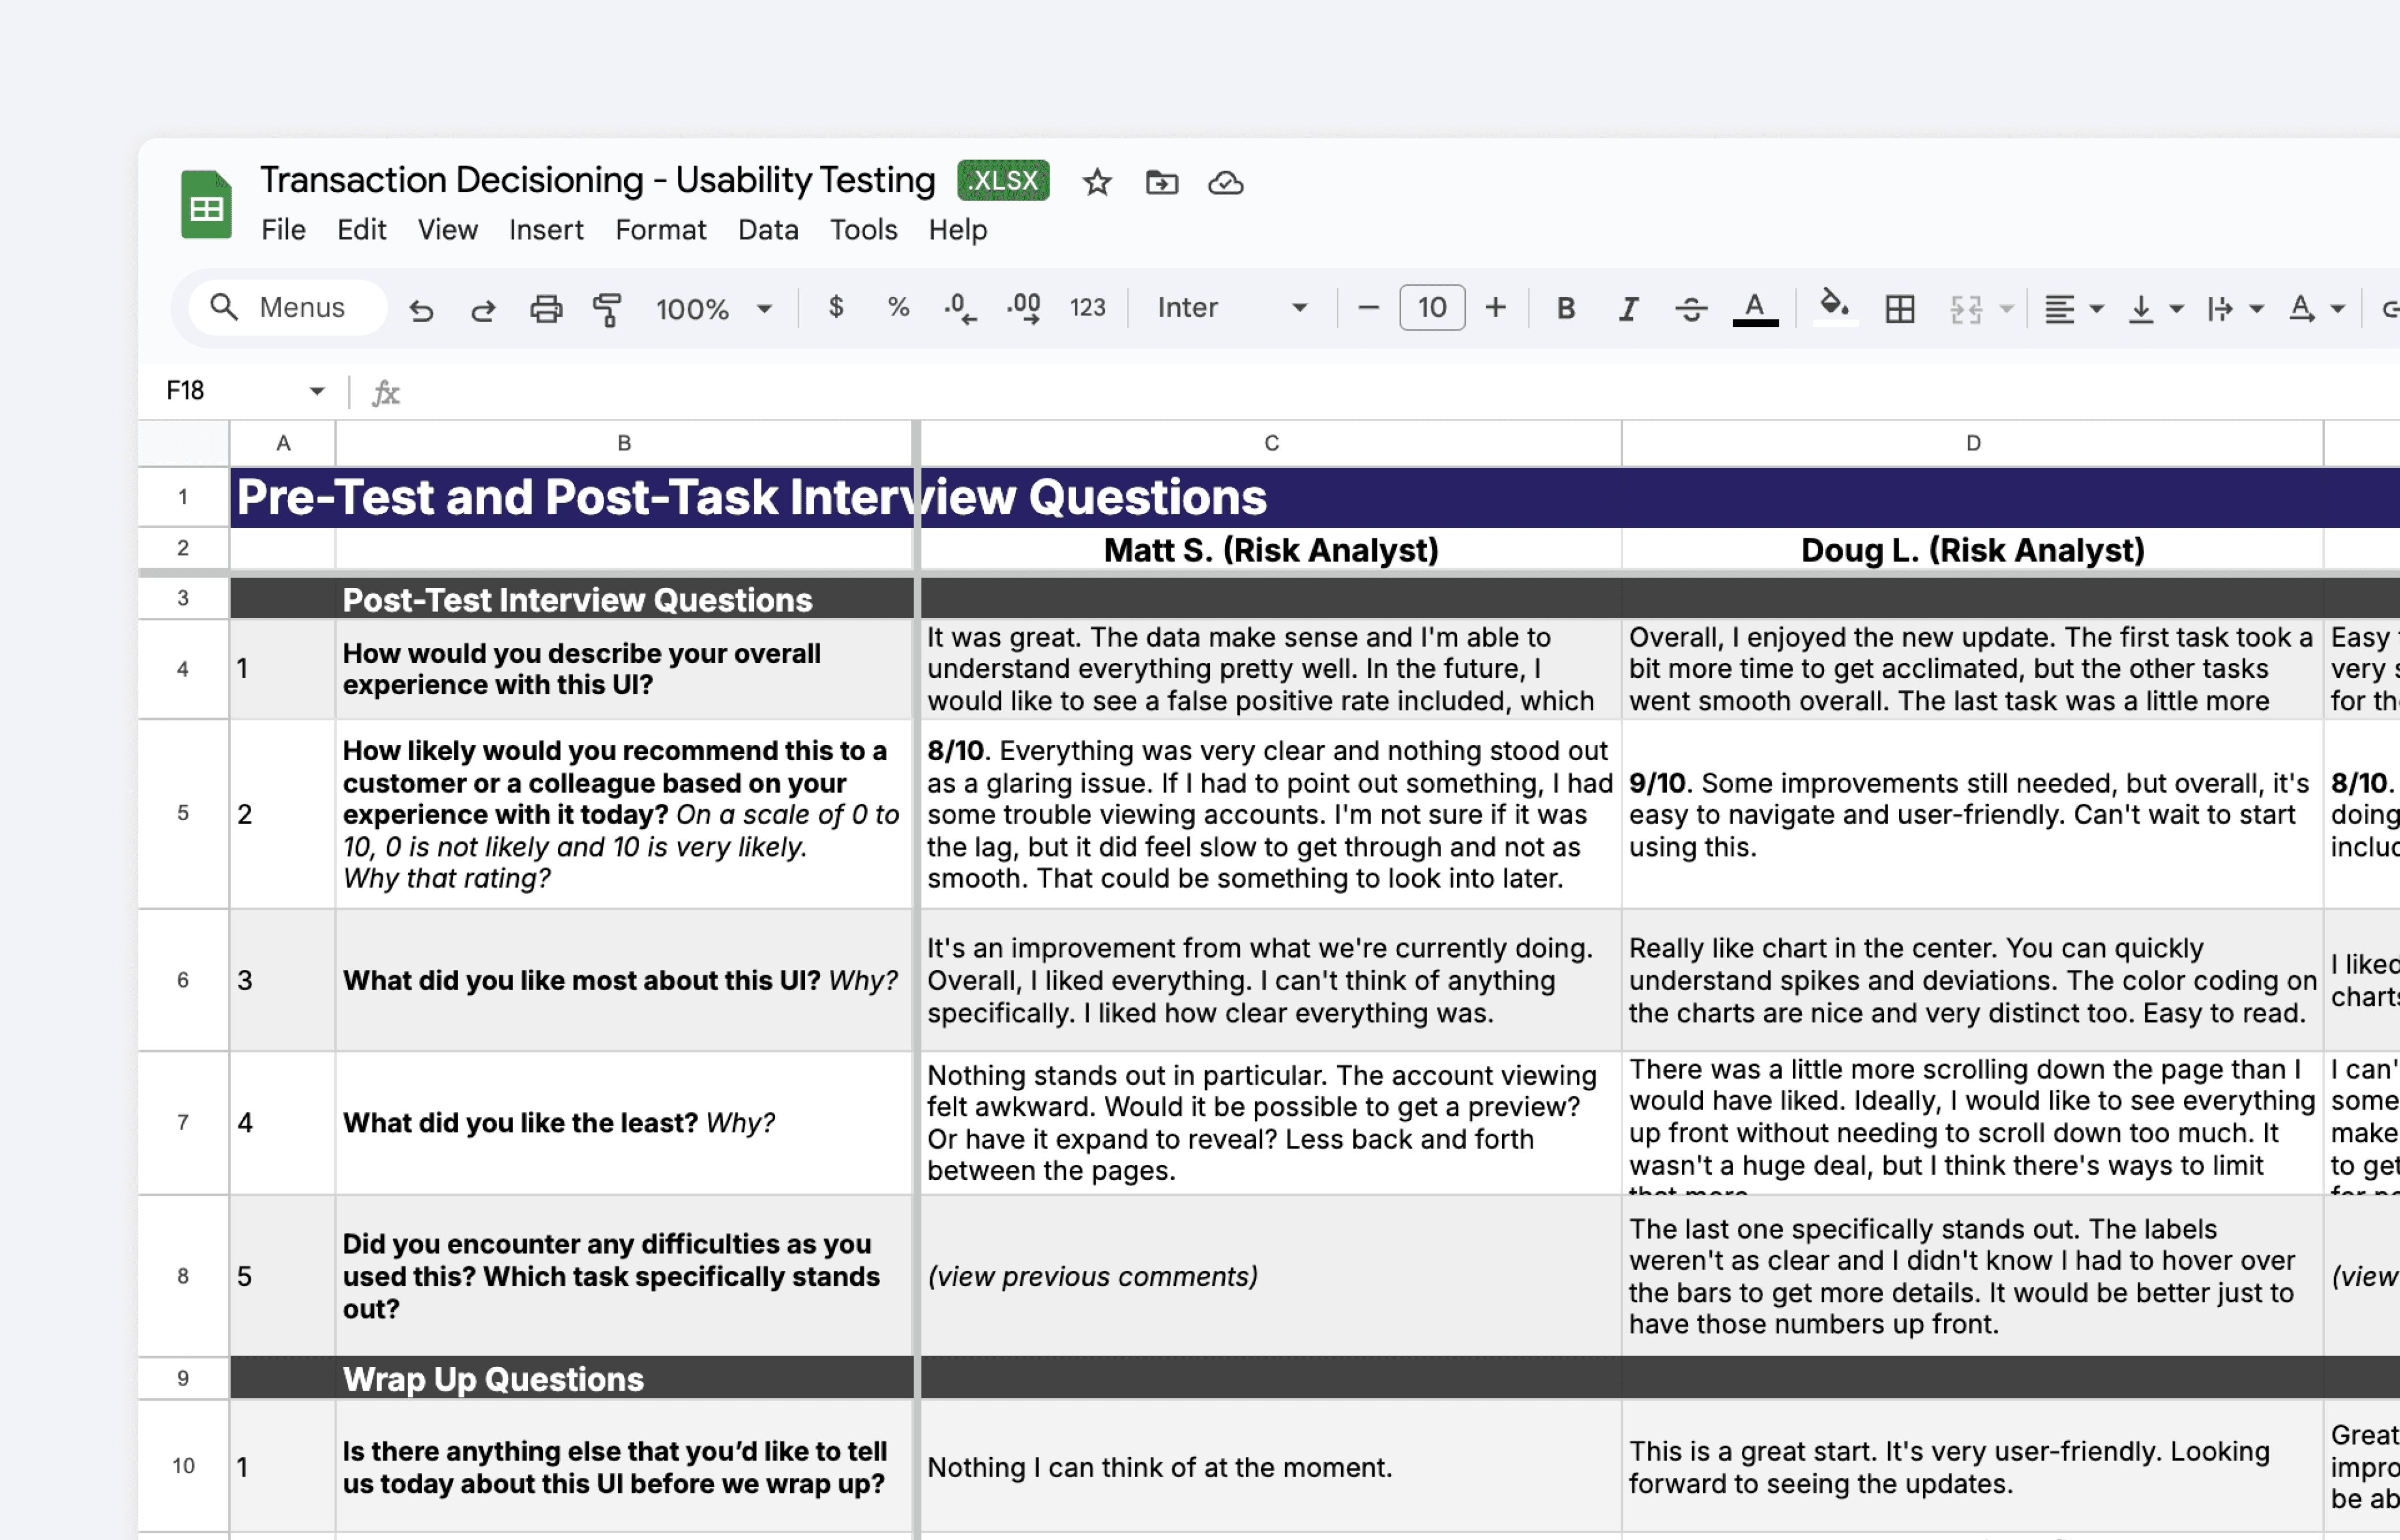This screenshot has width=2400, height=1540.
Task: Format as percent
Action: pos(898,307)
